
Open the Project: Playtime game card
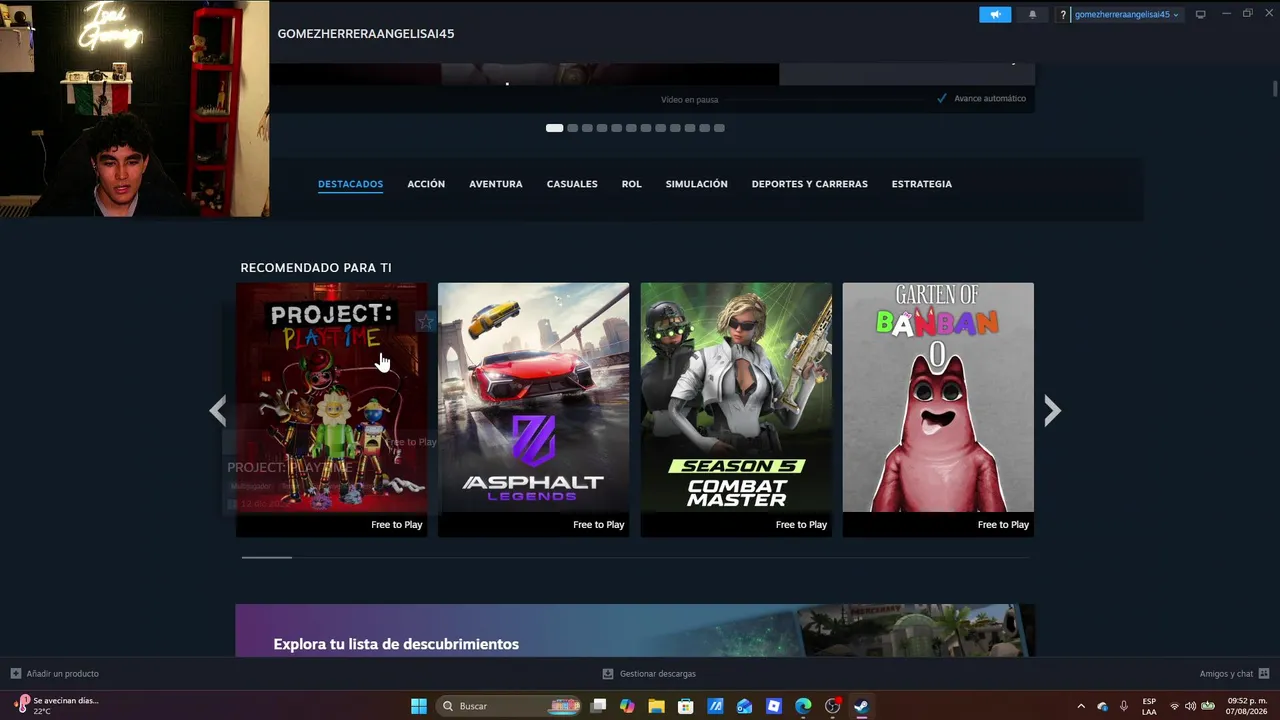(x=332, y=410)
